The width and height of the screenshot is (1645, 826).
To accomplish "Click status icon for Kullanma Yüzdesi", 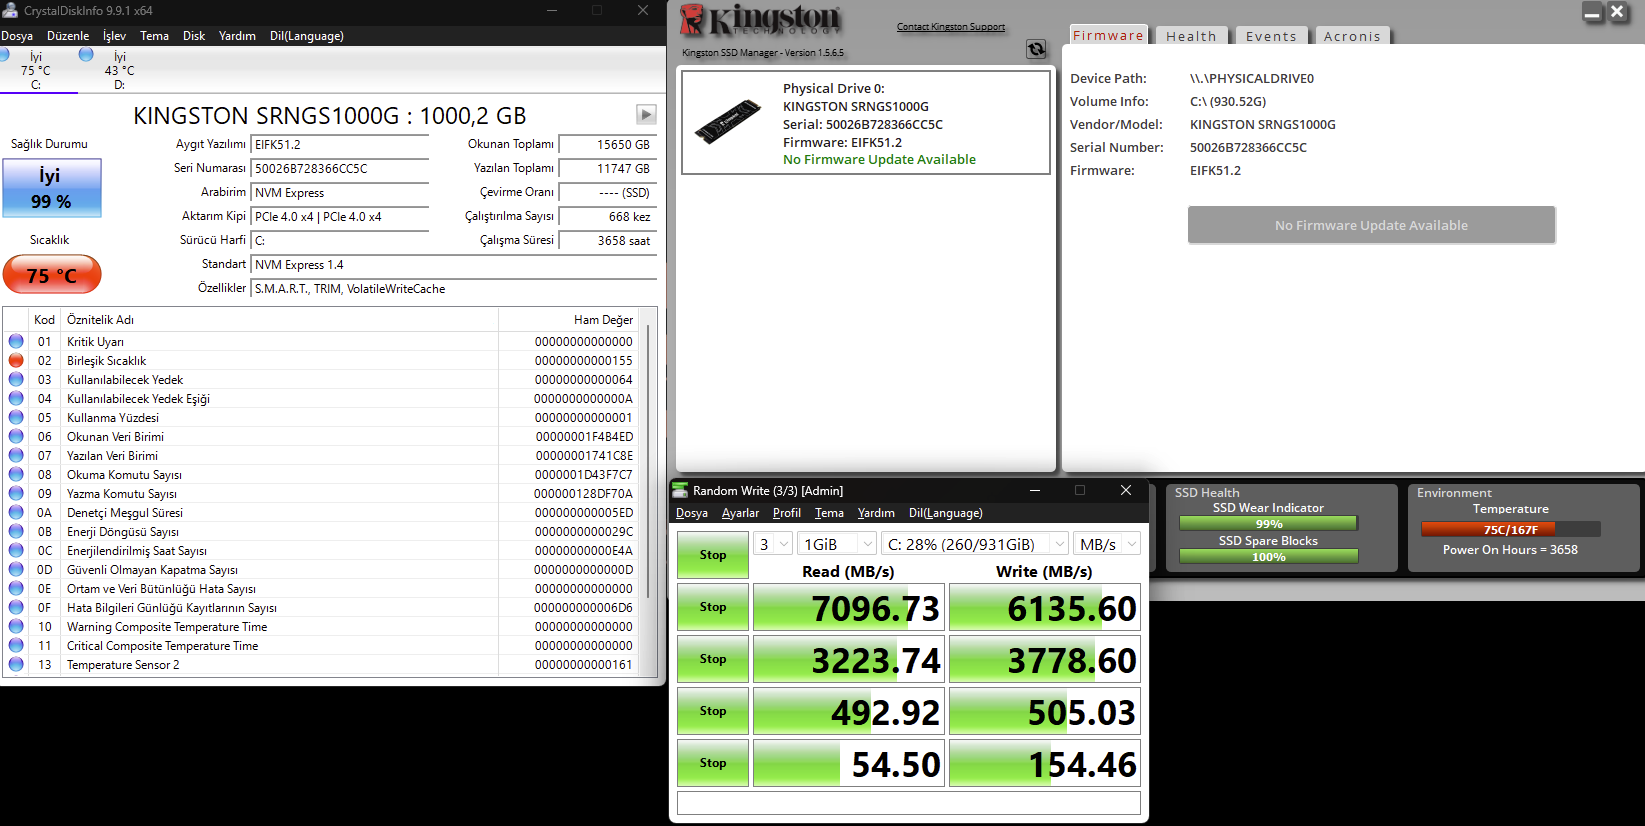I will [16, 417].
